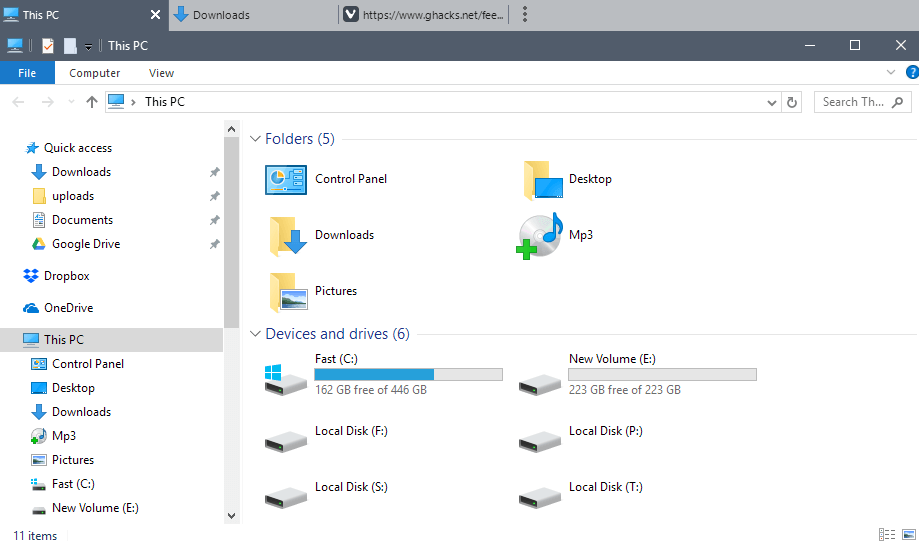The height and width of the screenshot is (544, 919).
Task: Select the Local Disk (T:) drive icon
Action: (x=540, y=497)
